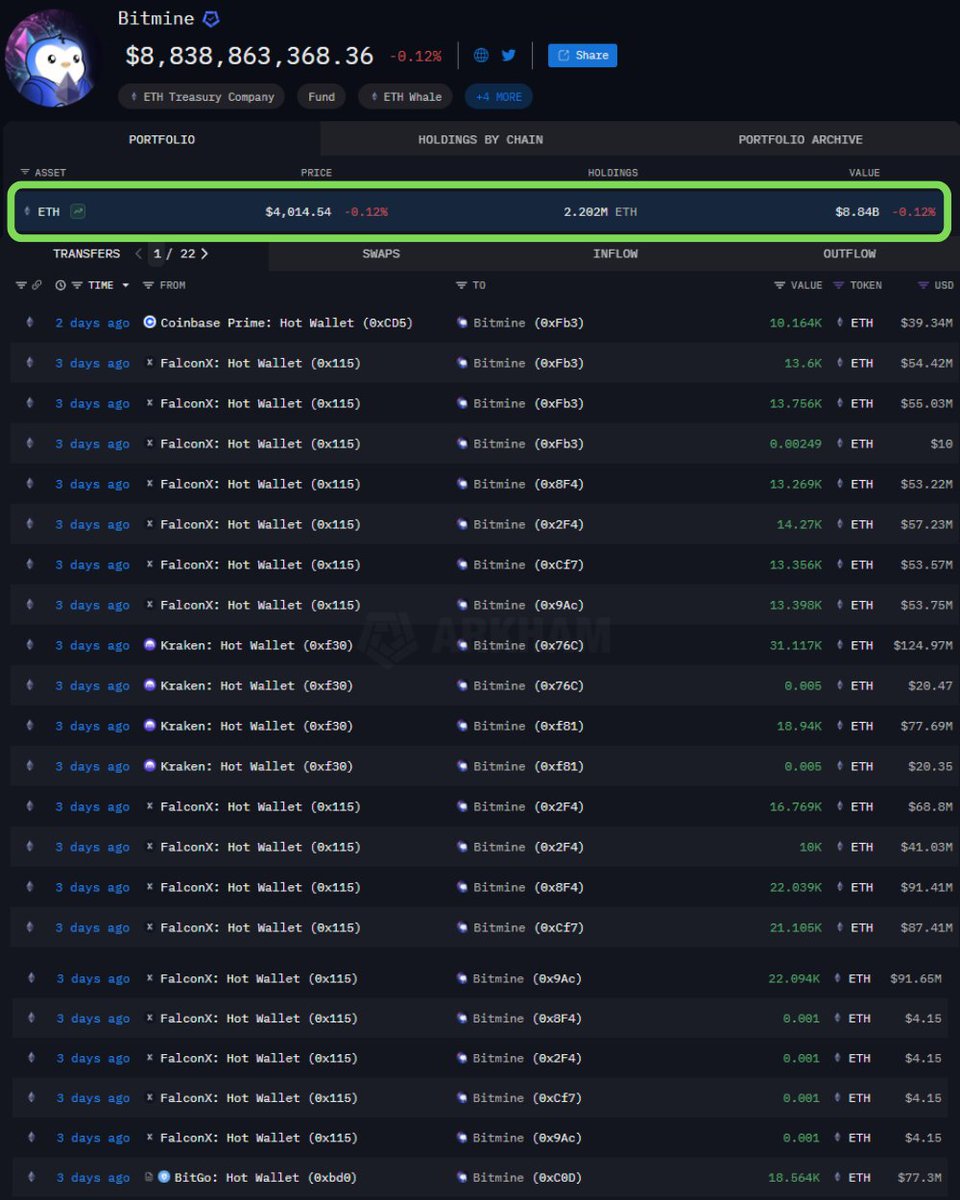The width and height of the screenshot is (960, 1200).
Task: Open the filter beside the TO column
Action: (461, 286)
